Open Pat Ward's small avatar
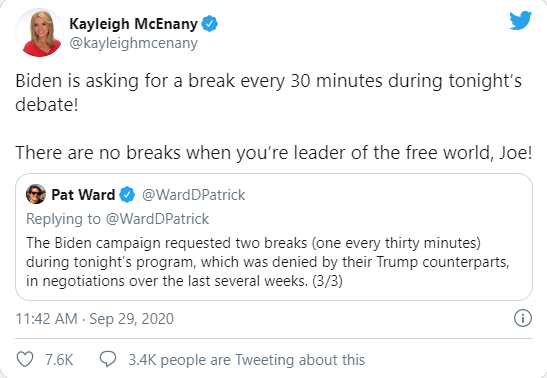The height and width of the screenshot is (378, 547). point(36,194)
